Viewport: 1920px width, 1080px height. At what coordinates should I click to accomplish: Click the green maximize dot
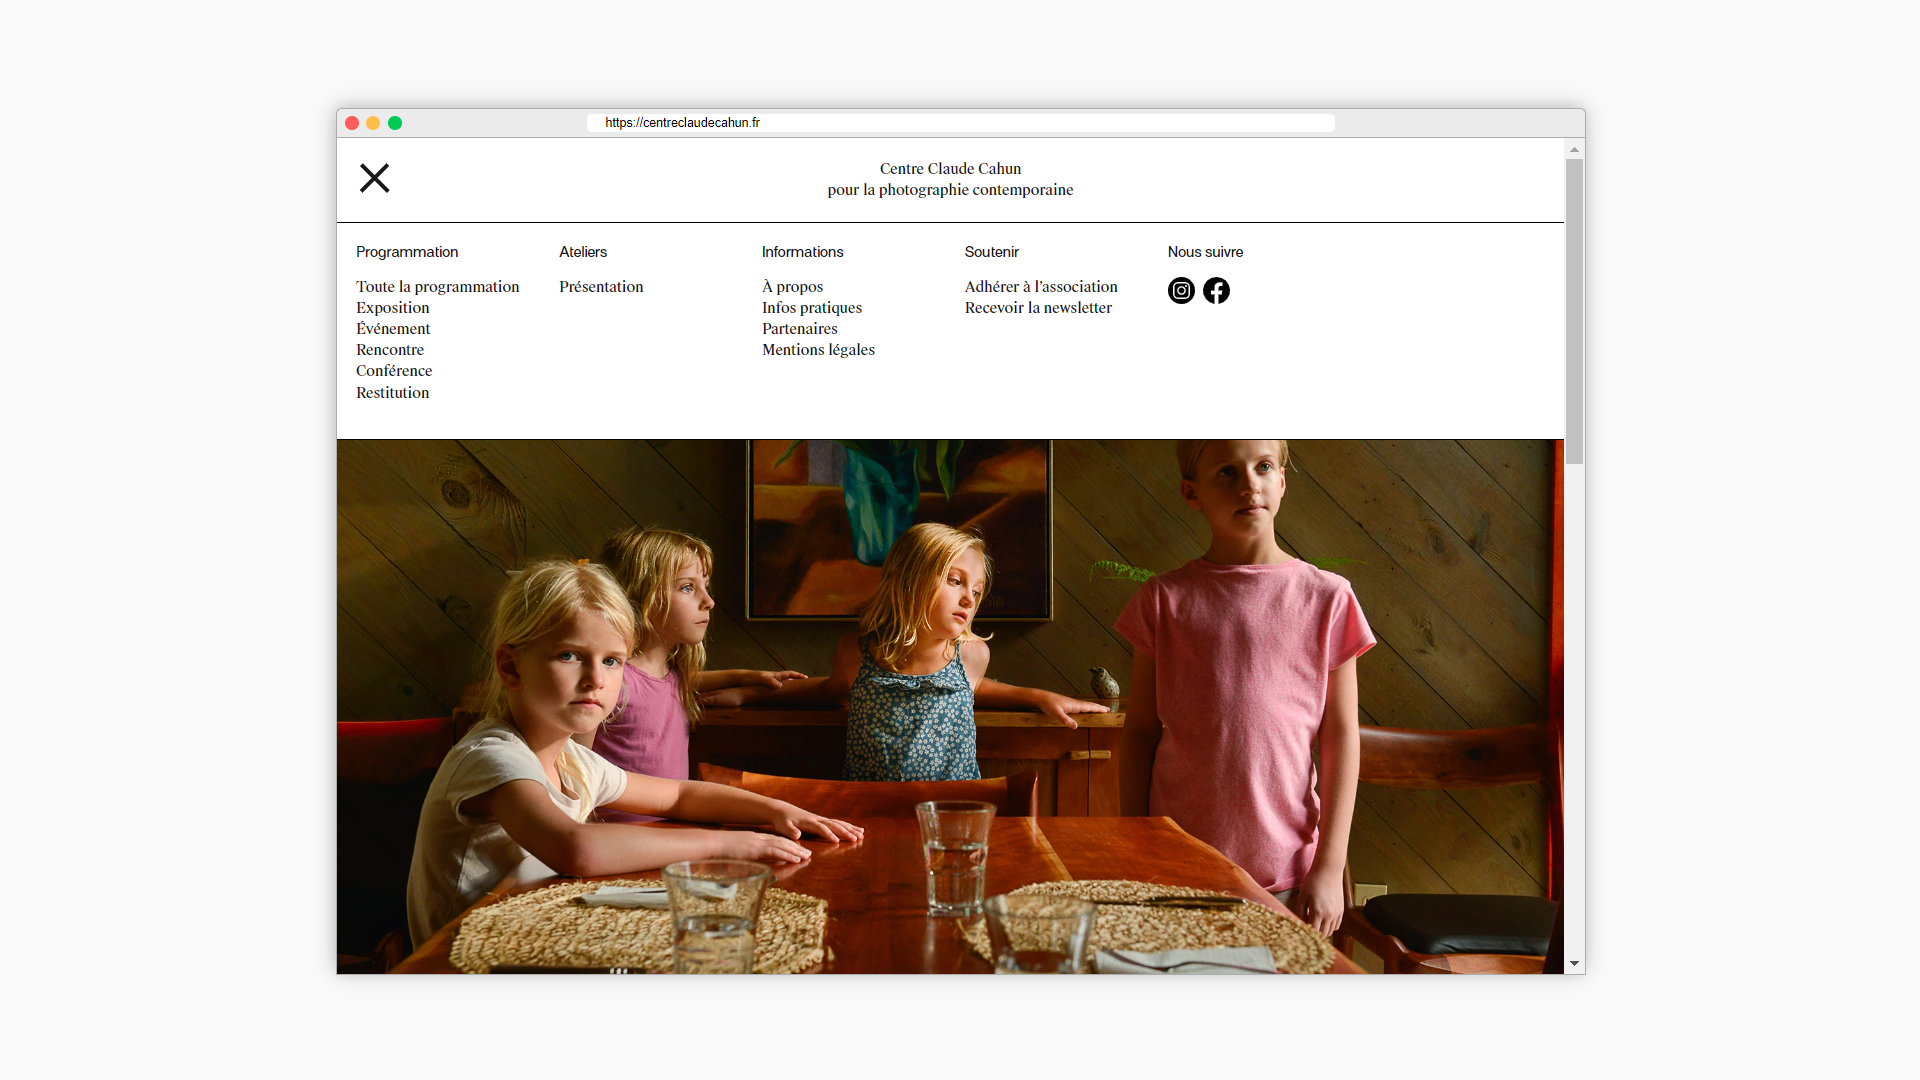395,123
